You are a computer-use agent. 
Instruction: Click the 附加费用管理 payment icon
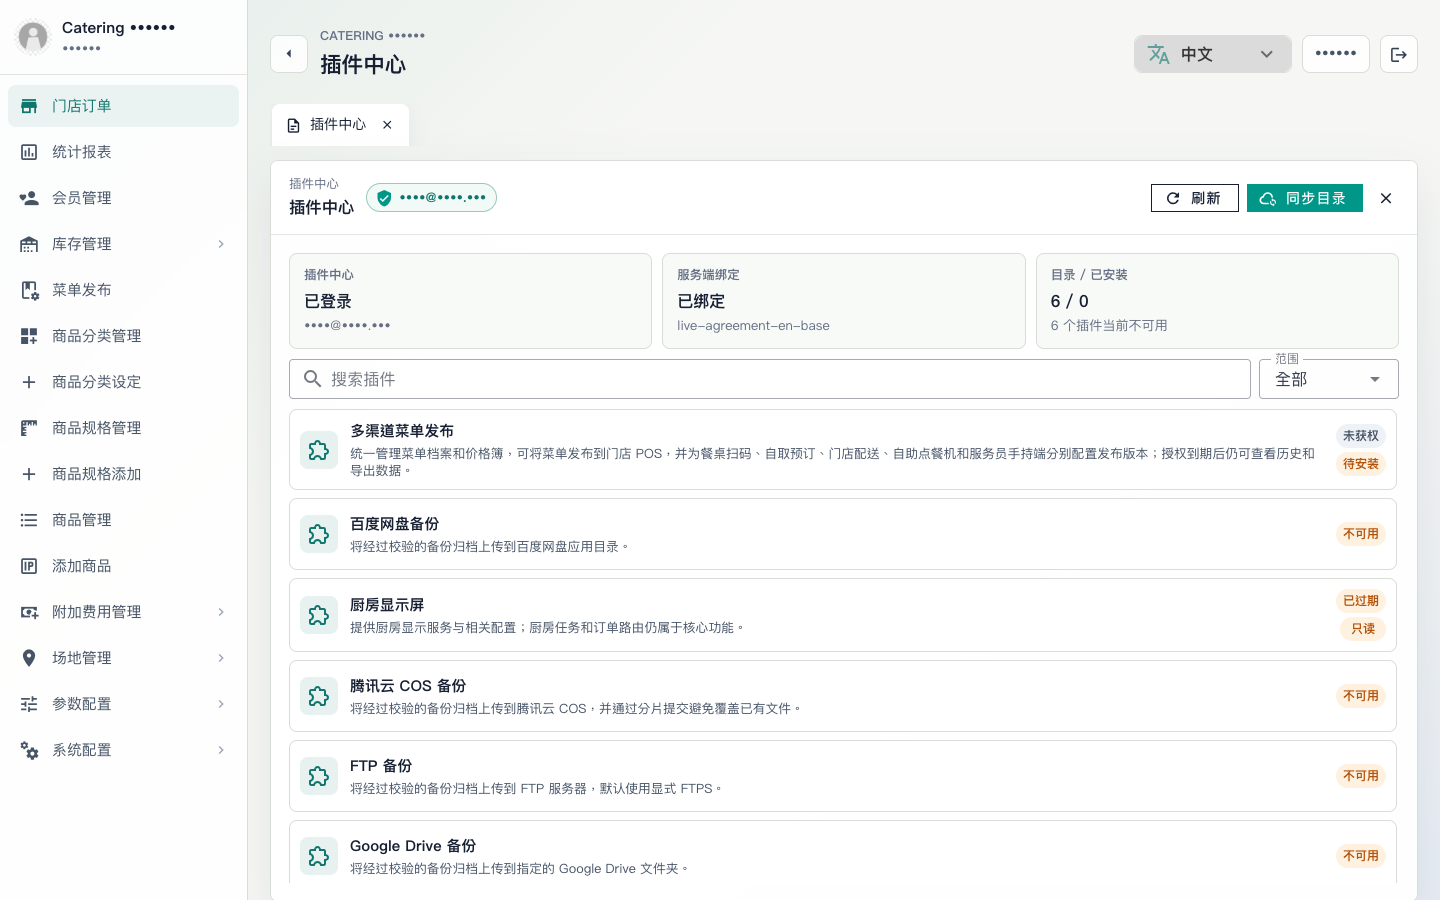(29, 612)
